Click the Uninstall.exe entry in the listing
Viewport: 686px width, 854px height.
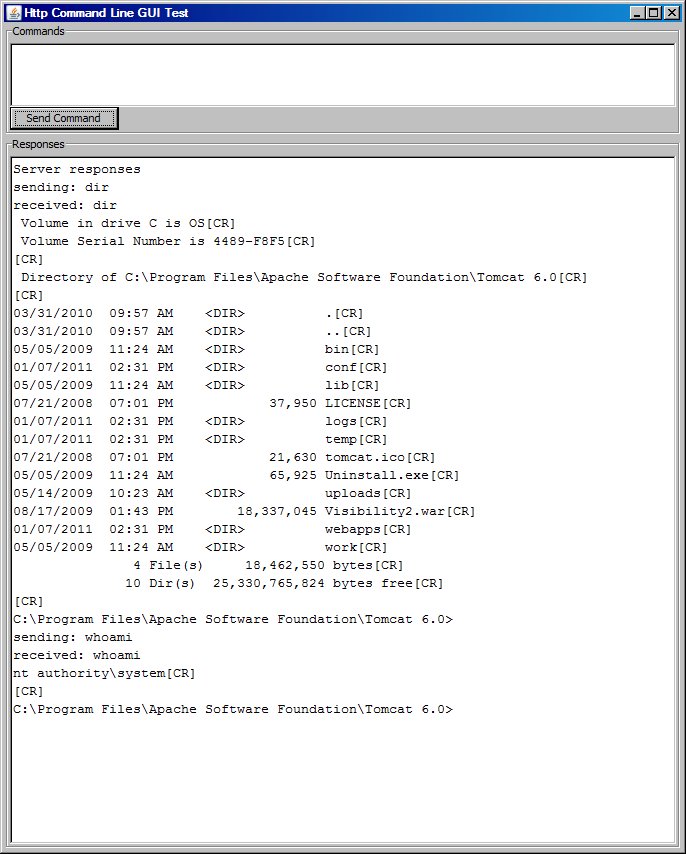click(x=376, y=475)
